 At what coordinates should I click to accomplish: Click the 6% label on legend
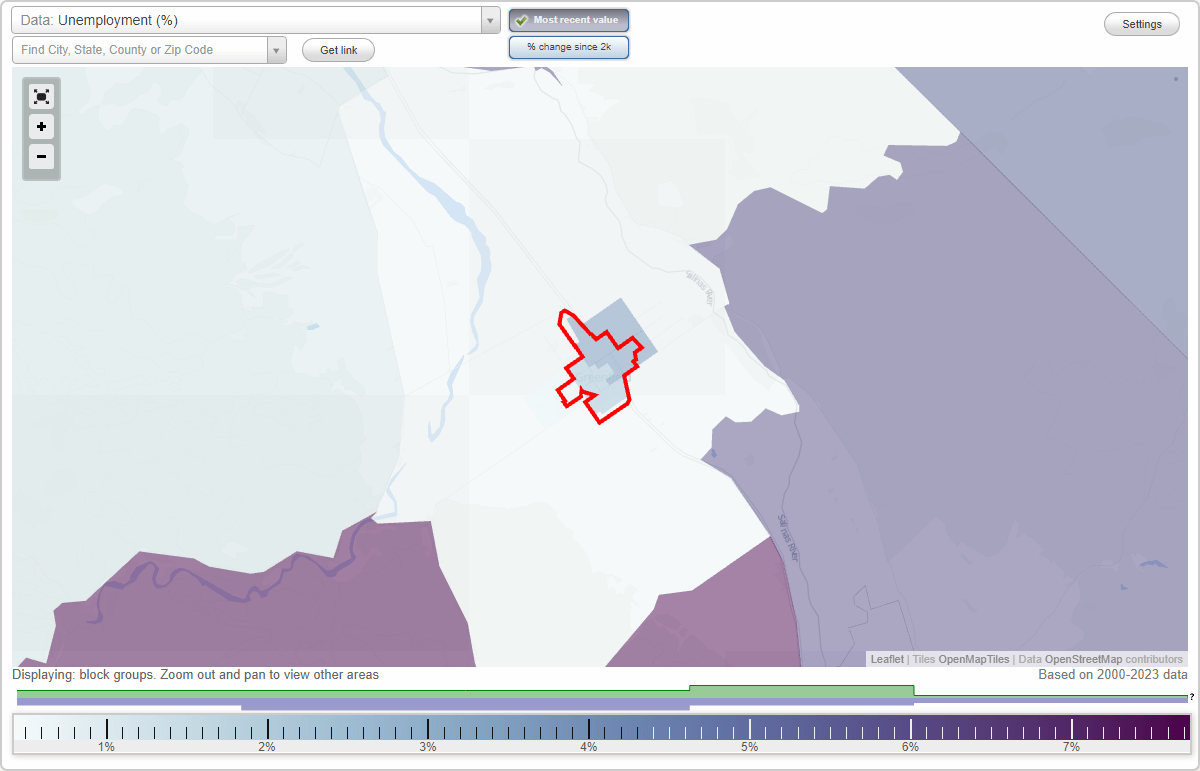point(910,747)
